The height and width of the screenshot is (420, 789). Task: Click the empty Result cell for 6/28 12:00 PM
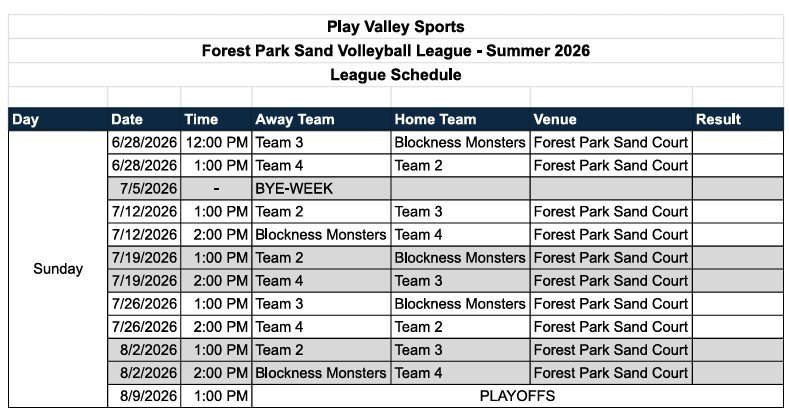pyautogui.click(x=738, y=142)
